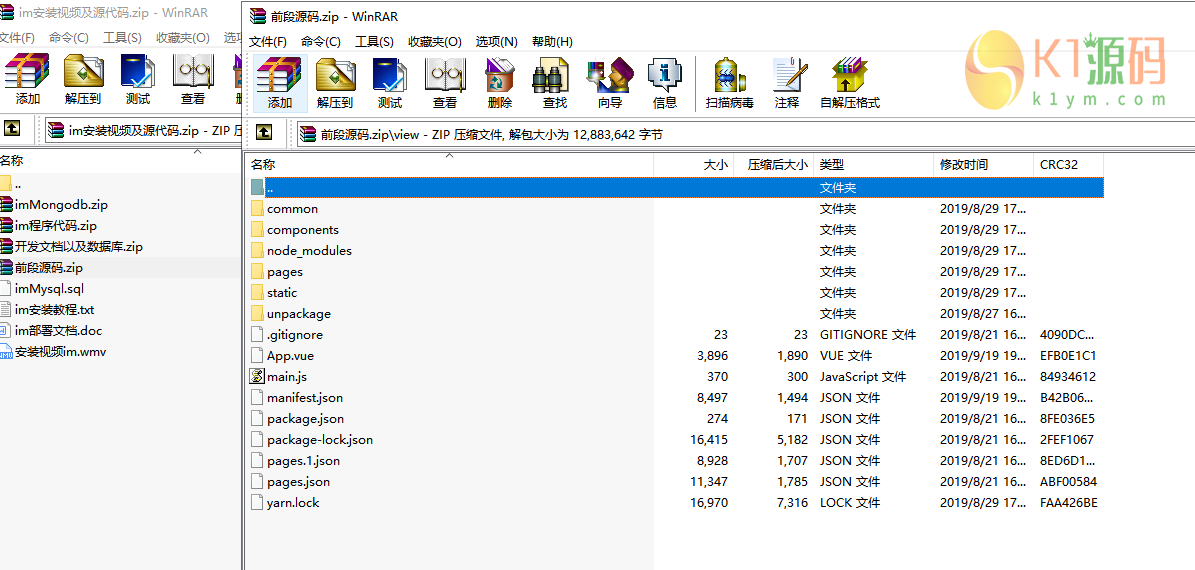Click the Add (添加) toolbar icon in 前段源码.zip window
This screenshot has height=570, width=1195.
(280, 82)
